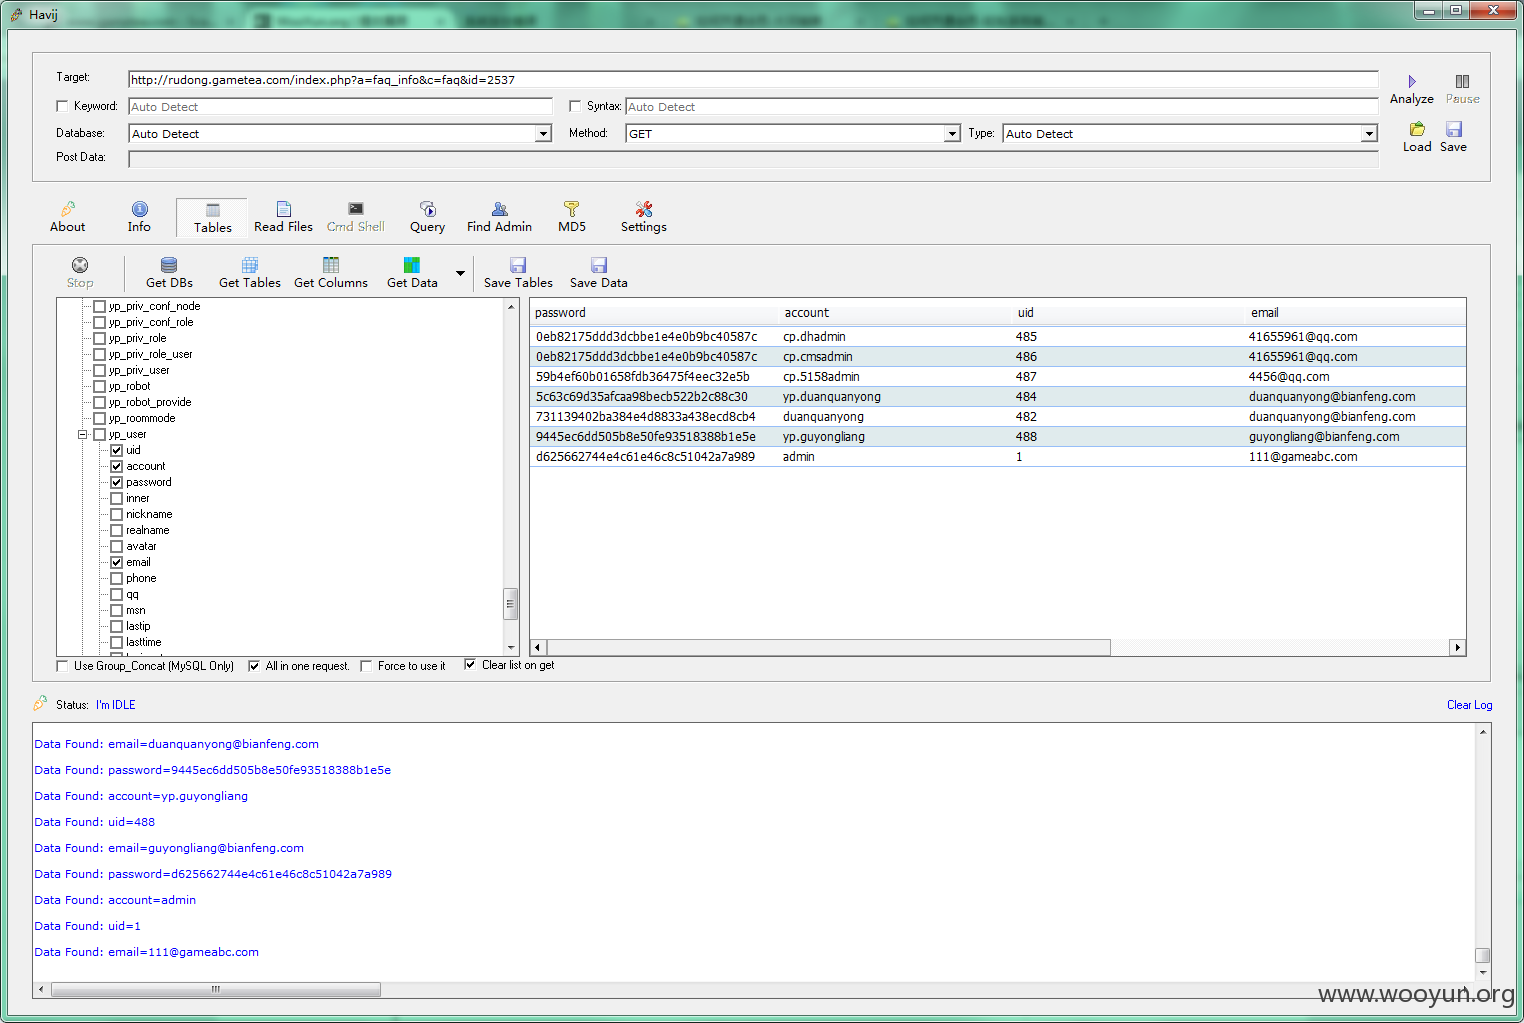The width and height of the screenshot is (1524, 1023).
Task: Select yp_priv_user table in tree
Action: [x=139, y=370]
